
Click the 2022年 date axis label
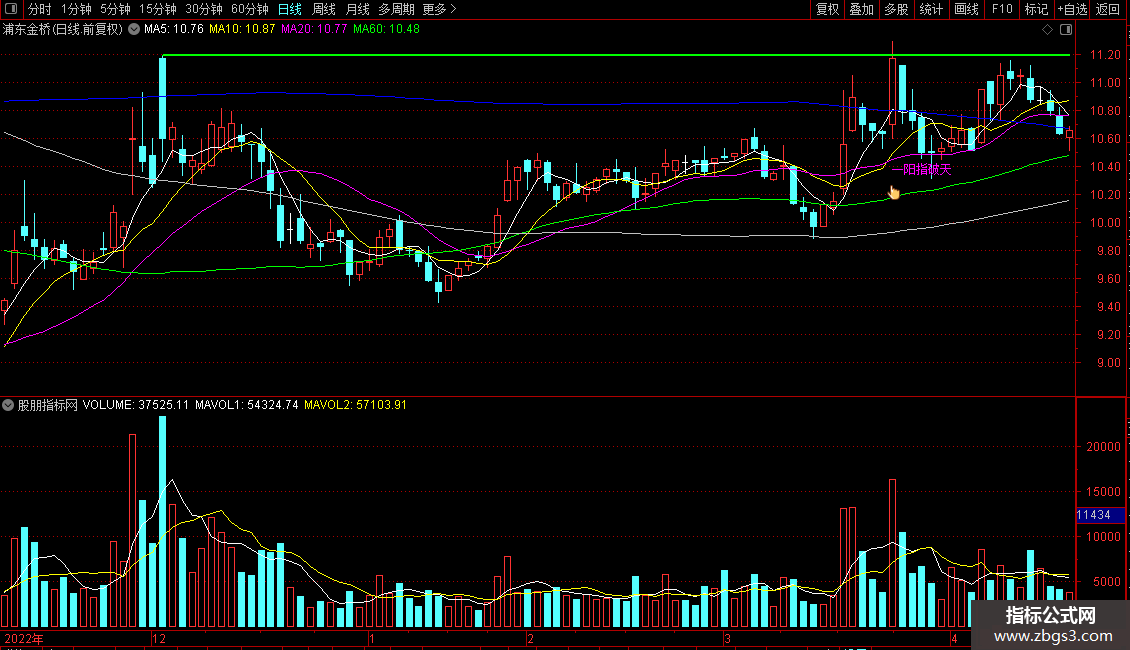point(24,639)
